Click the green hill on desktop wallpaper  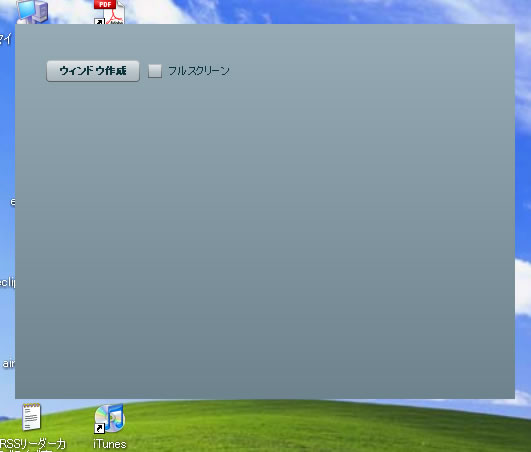coord(305,427)
